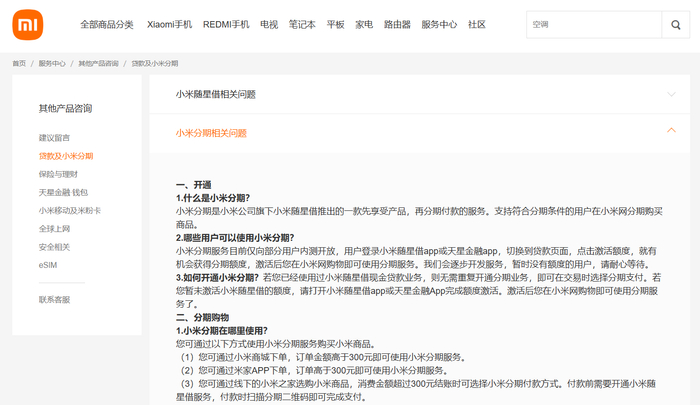Open 小米移动及米粉卡 in sidebar
The height and width of the screenshot is (405, 700).
pos(70,210)
